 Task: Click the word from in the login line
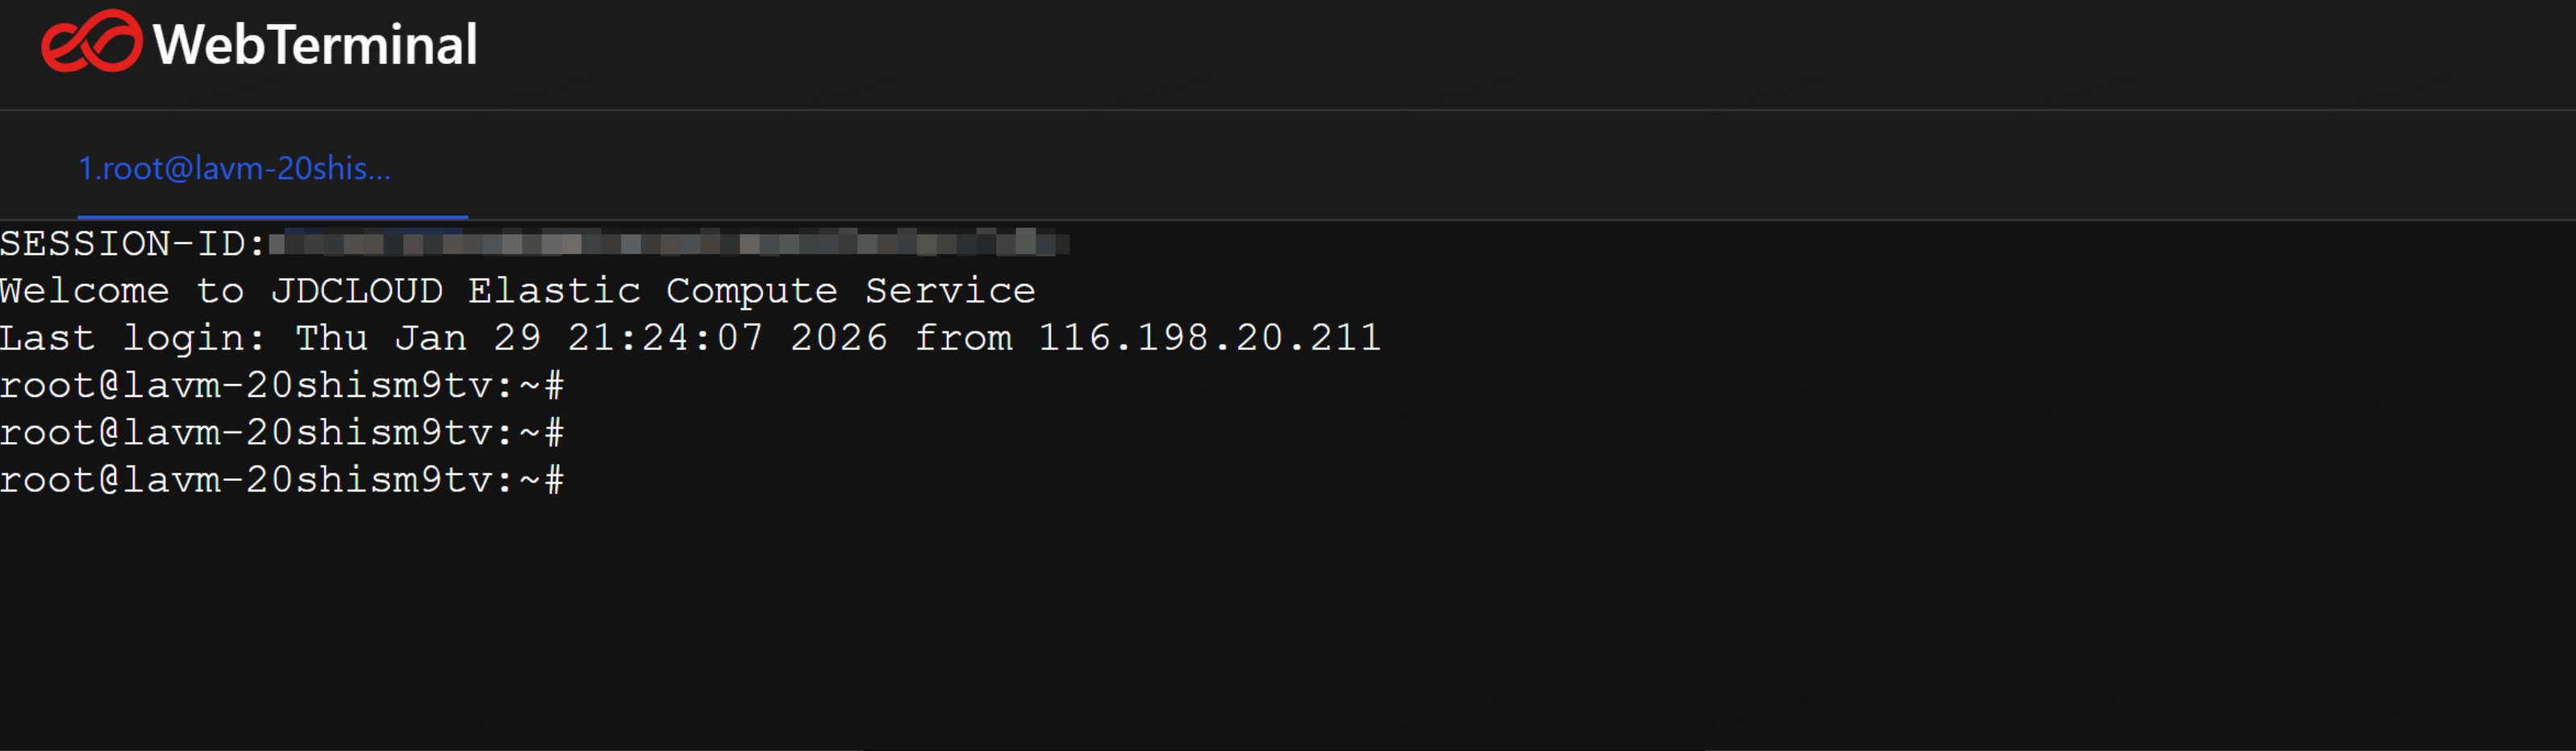pyautogui.click(x=963, y=338)
